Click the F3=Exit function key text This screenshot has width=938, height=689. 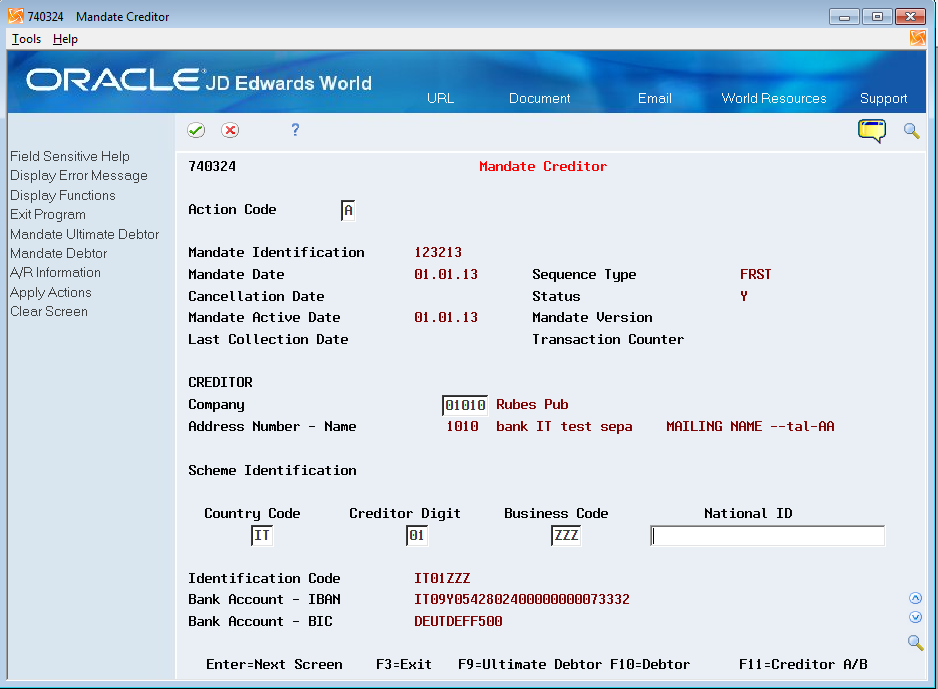pos(404,664)
